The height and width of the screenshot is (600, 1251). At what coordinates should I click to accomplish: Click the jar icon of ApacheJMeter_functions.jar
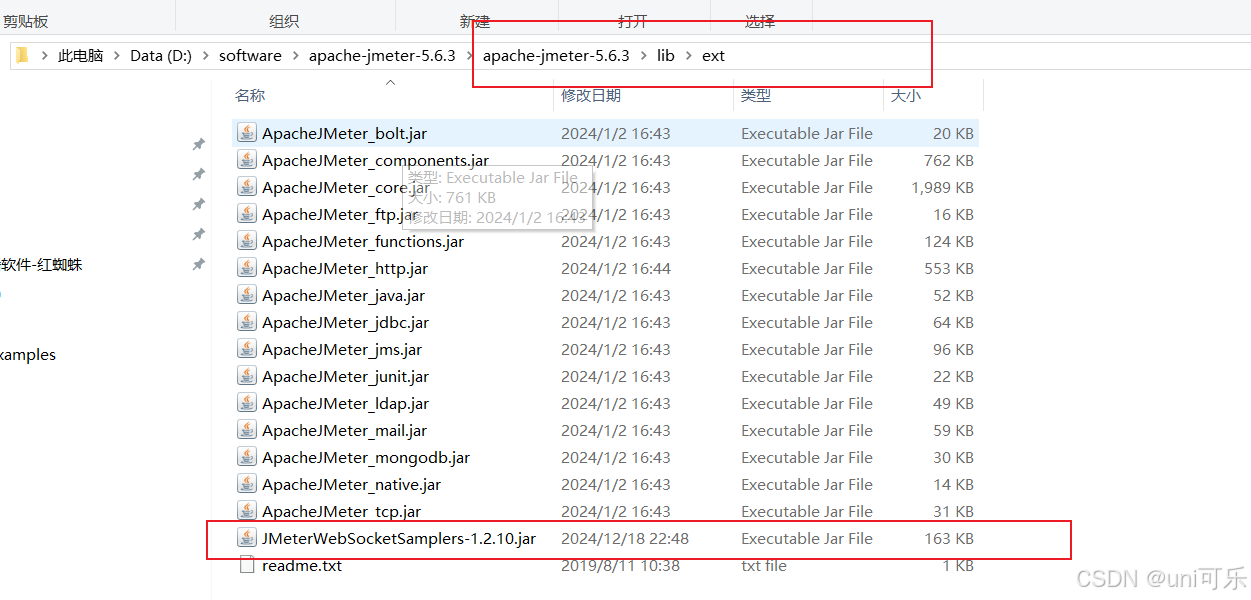tap(247, 241)
